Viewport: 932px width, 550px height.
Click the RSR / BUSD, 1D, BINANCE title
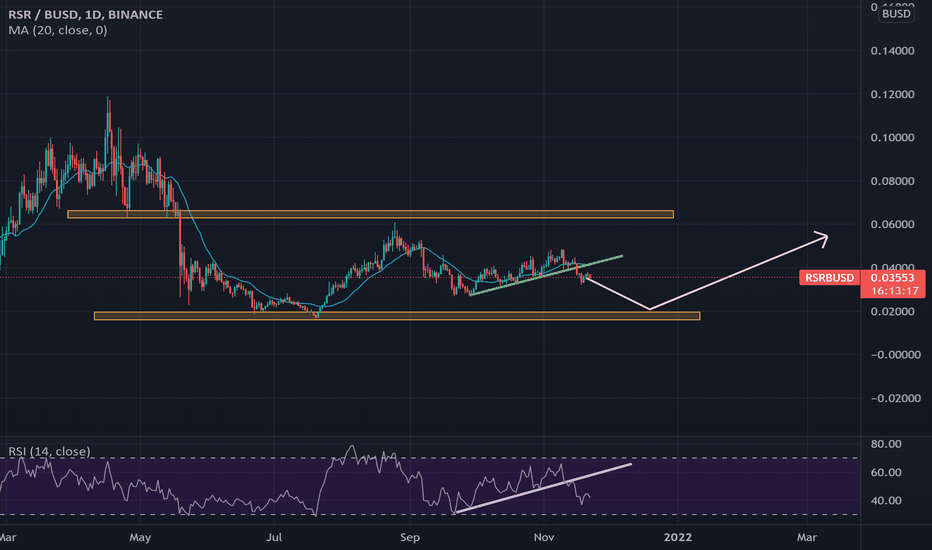click(x=85, y=14)
